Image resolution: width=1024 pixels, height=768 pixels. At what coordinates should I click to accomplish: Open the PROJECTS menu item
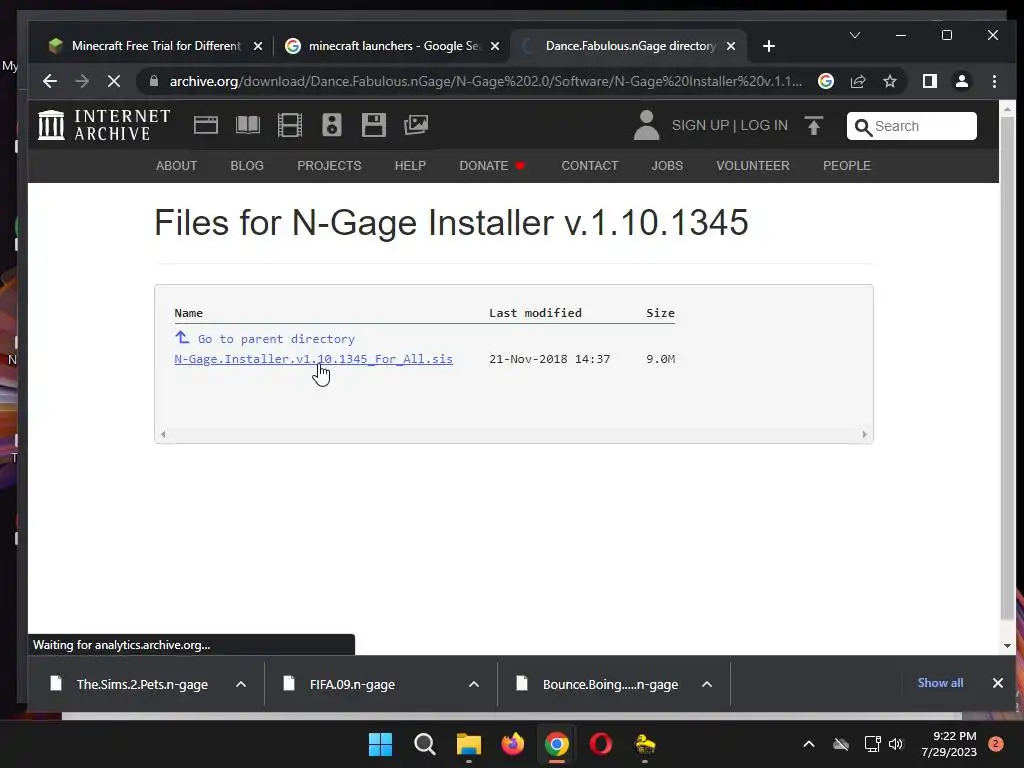pos(329,166)
